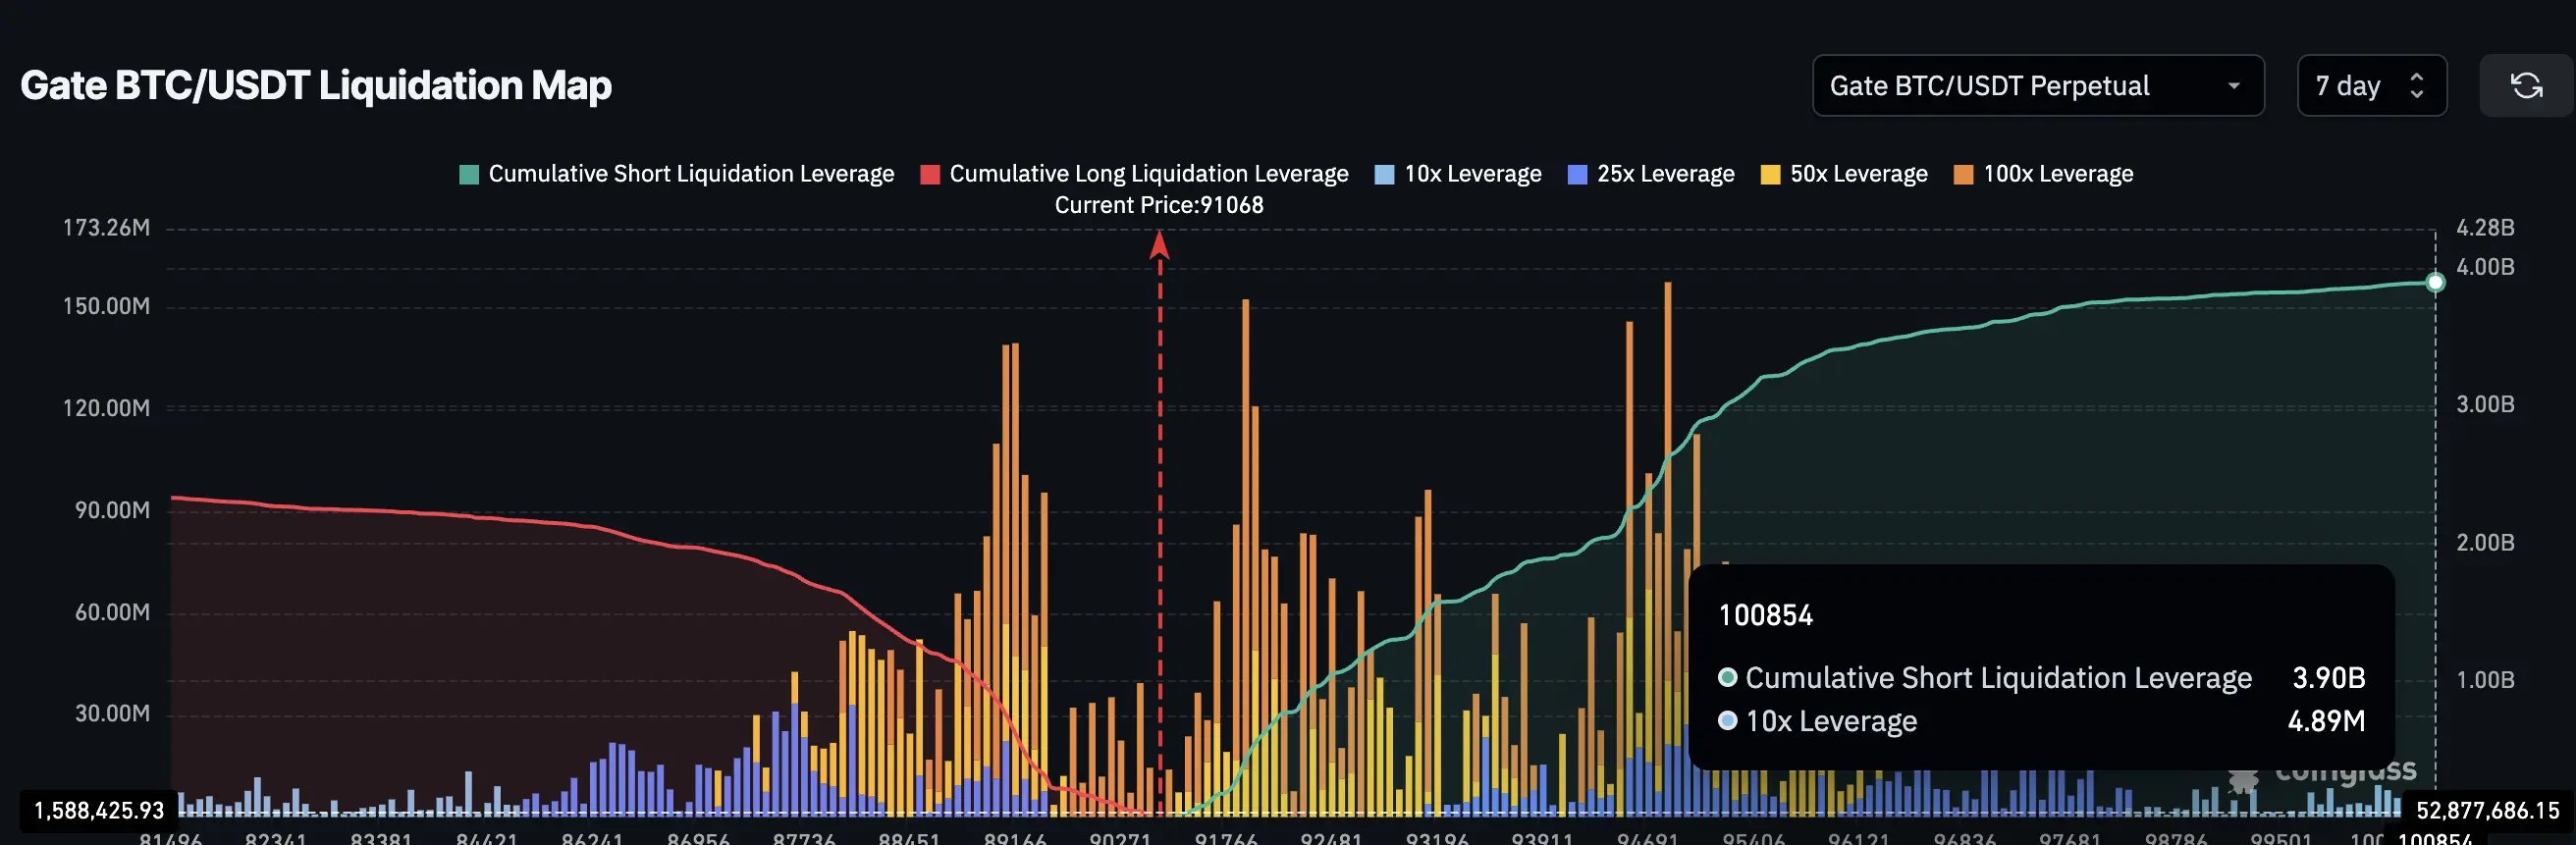Image resolution: width=2576 pixels, height=845 pixels.
Task: Click the light blue 10x Leverage legend swatch
Action: click(x=1384, y=175)
